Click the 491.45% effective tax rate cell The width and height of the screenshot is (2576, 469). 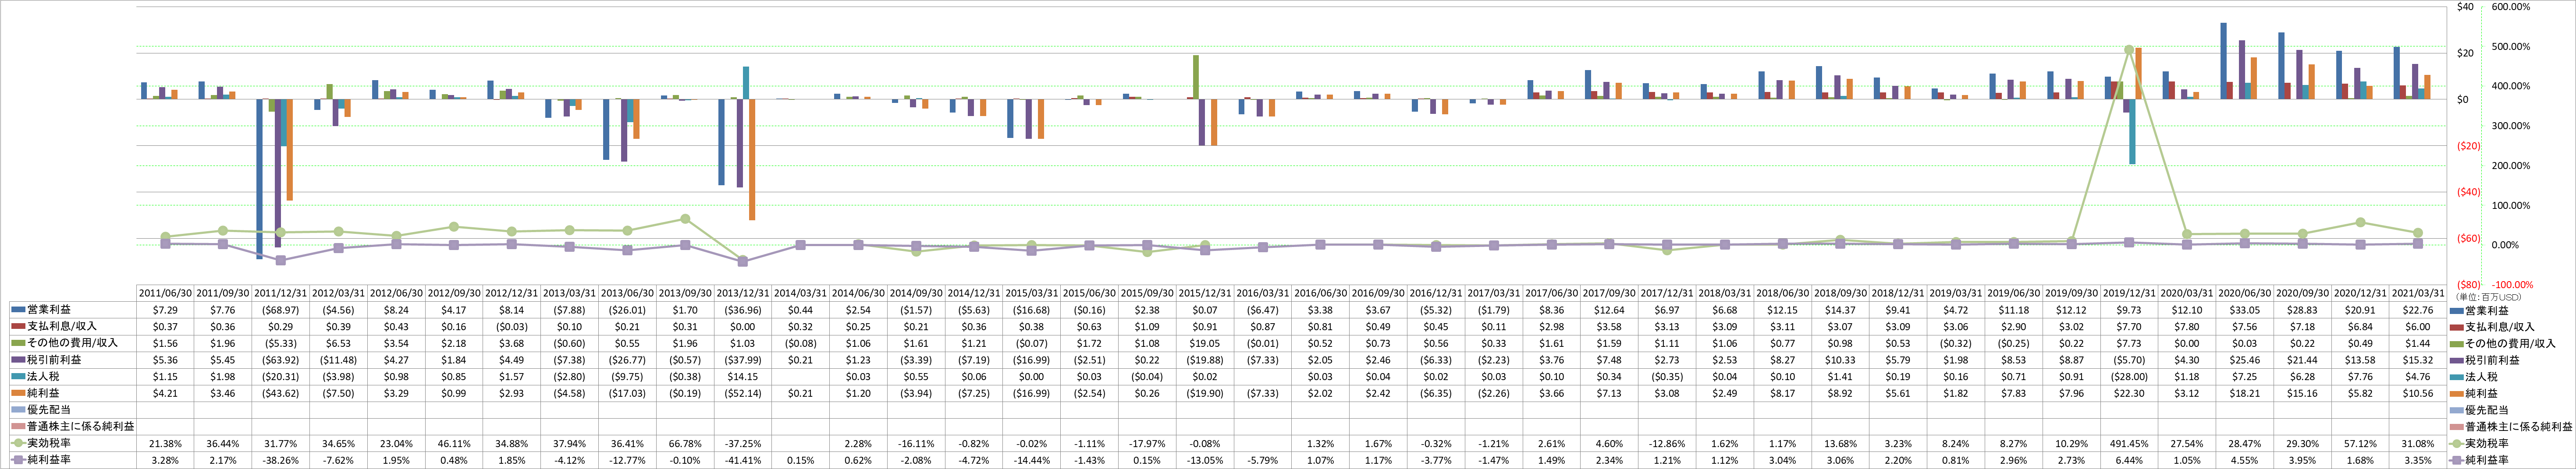click(2129, 443)
